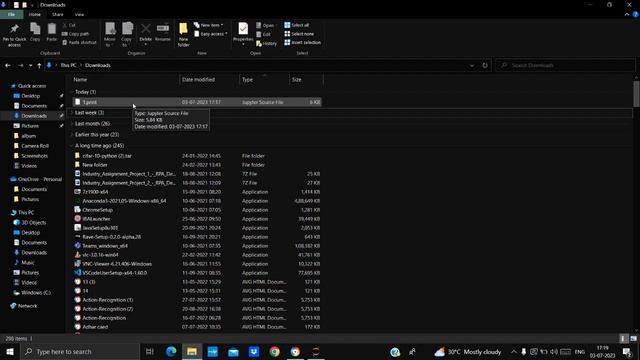The width and height of the screenshot is (640, 360).
Task: Switch to the Share ribbon tab
Action: (58, 14)
